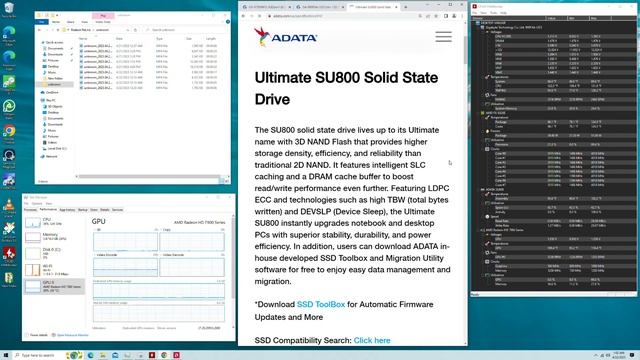Click the browser back arrow
Image resolution: width=640 pixels, height=360 pixels.
click(243, 16)
